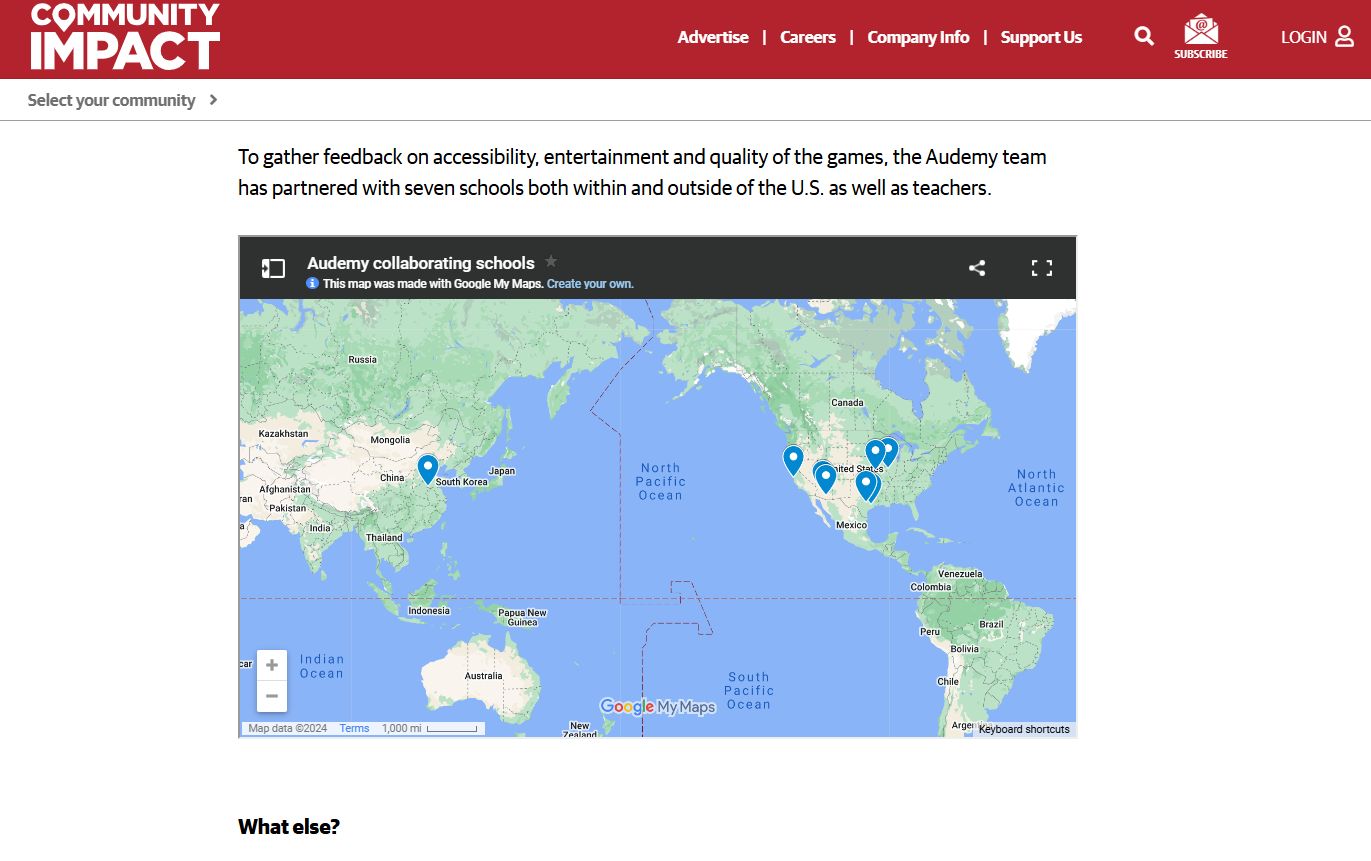Click the 'Map data ©2024' text

click(288, 728)
